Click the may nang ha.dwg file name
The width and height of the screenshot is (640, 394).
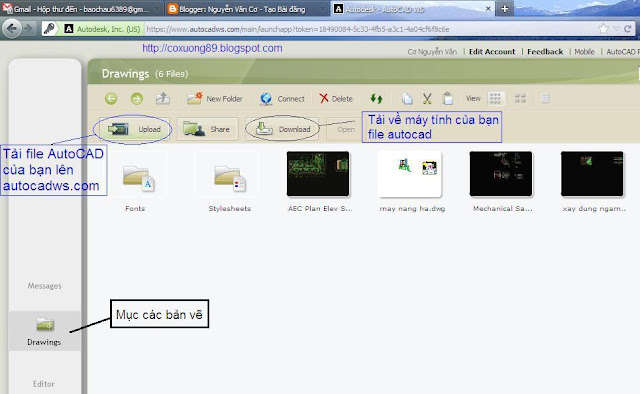click(x=412, y=209)
